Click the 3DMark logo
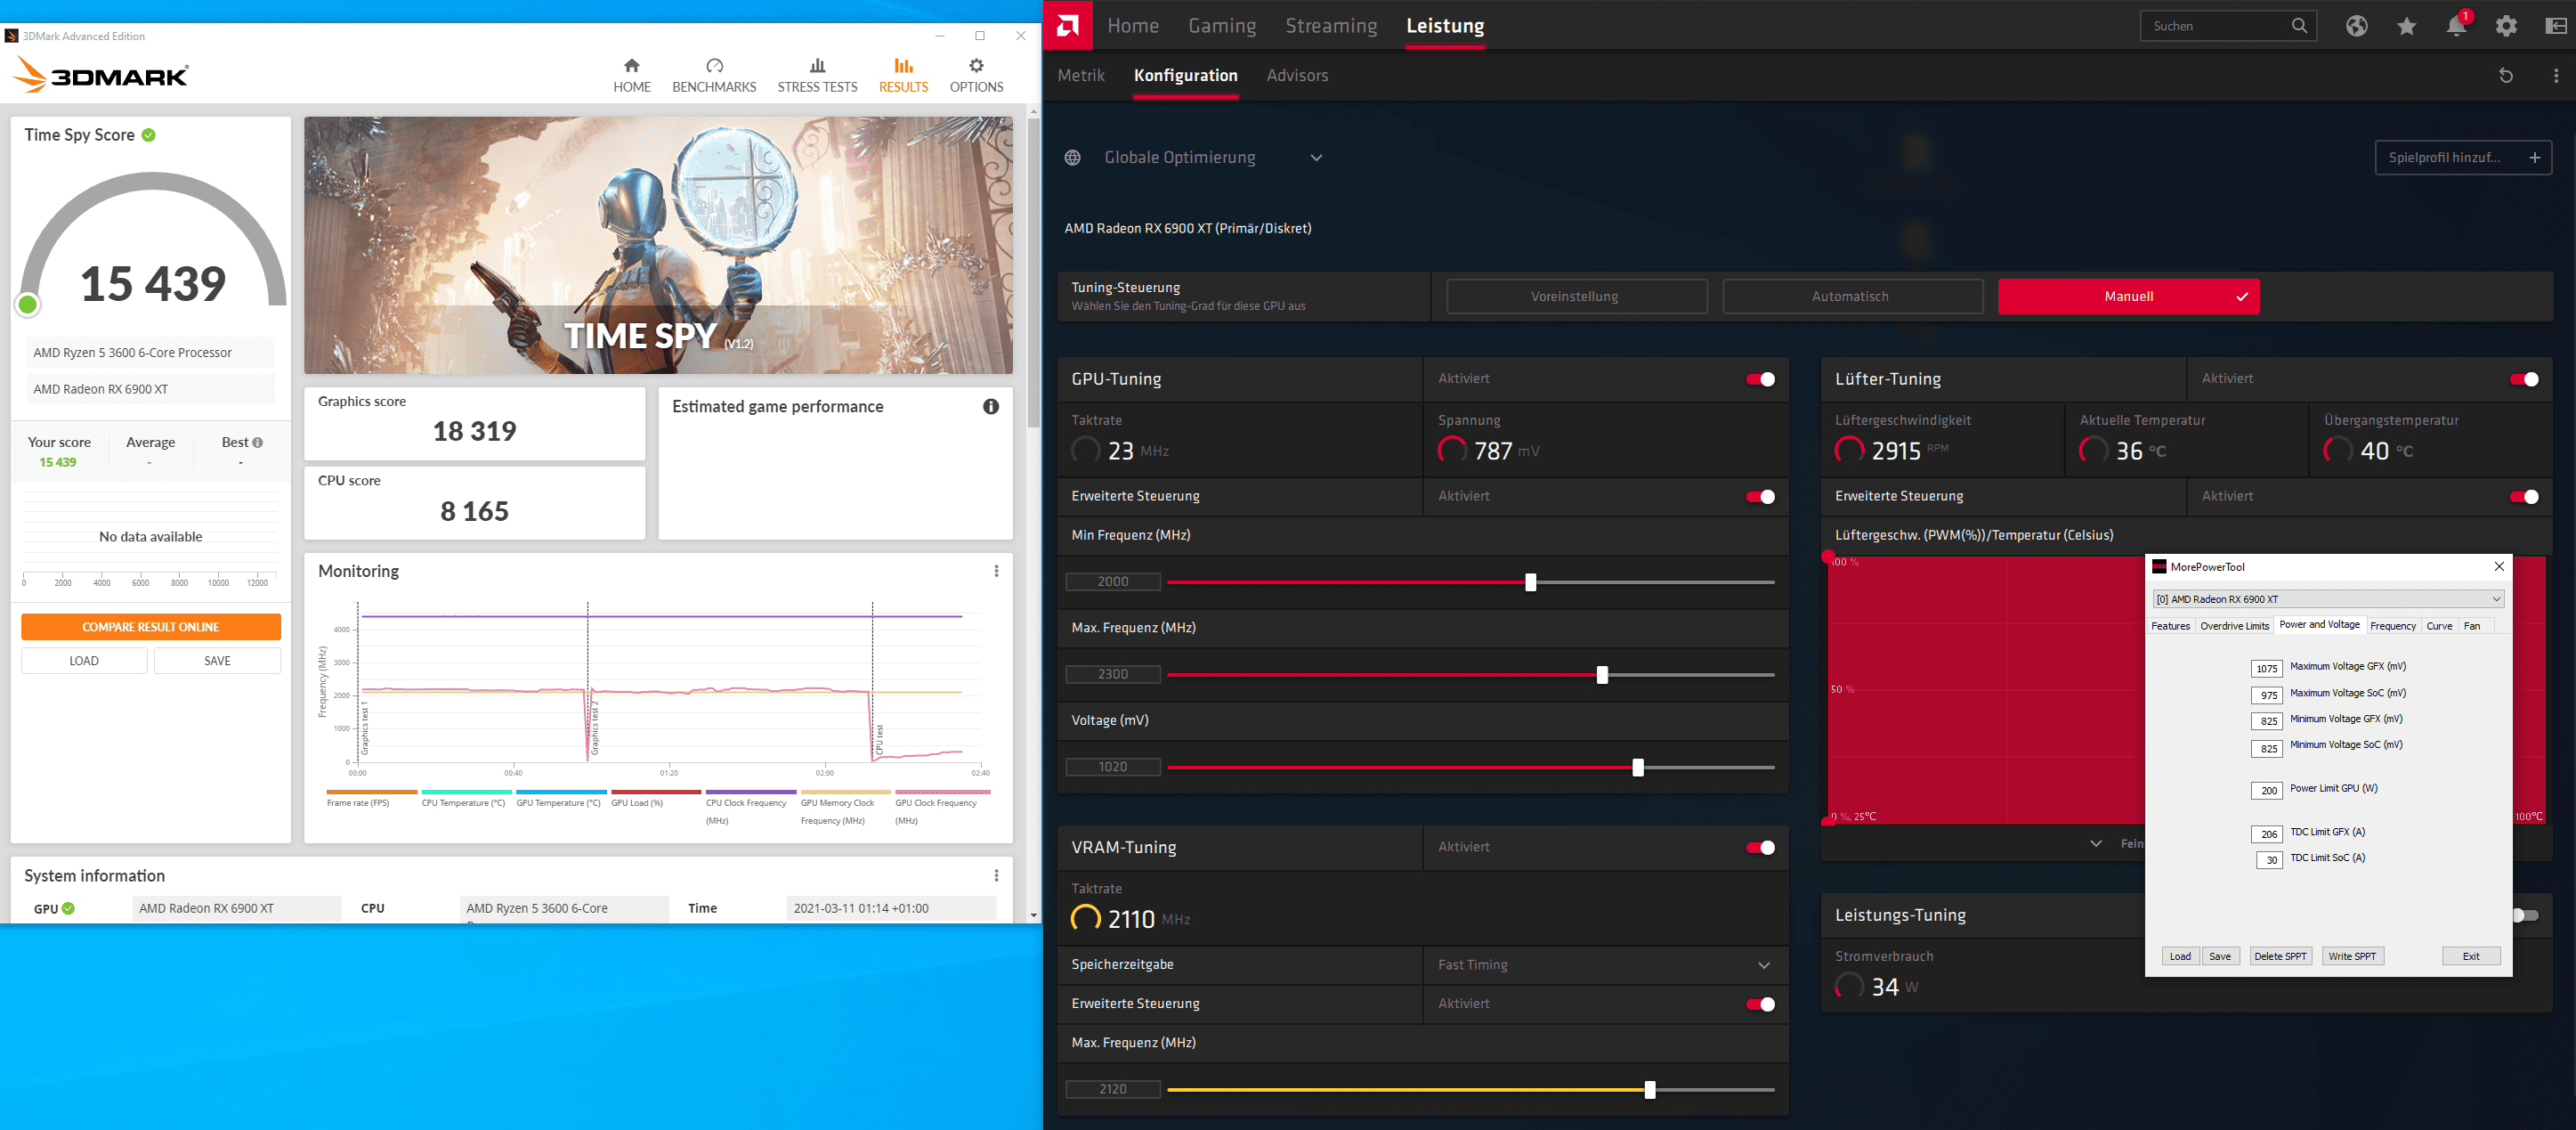 (x=100, y=75)
